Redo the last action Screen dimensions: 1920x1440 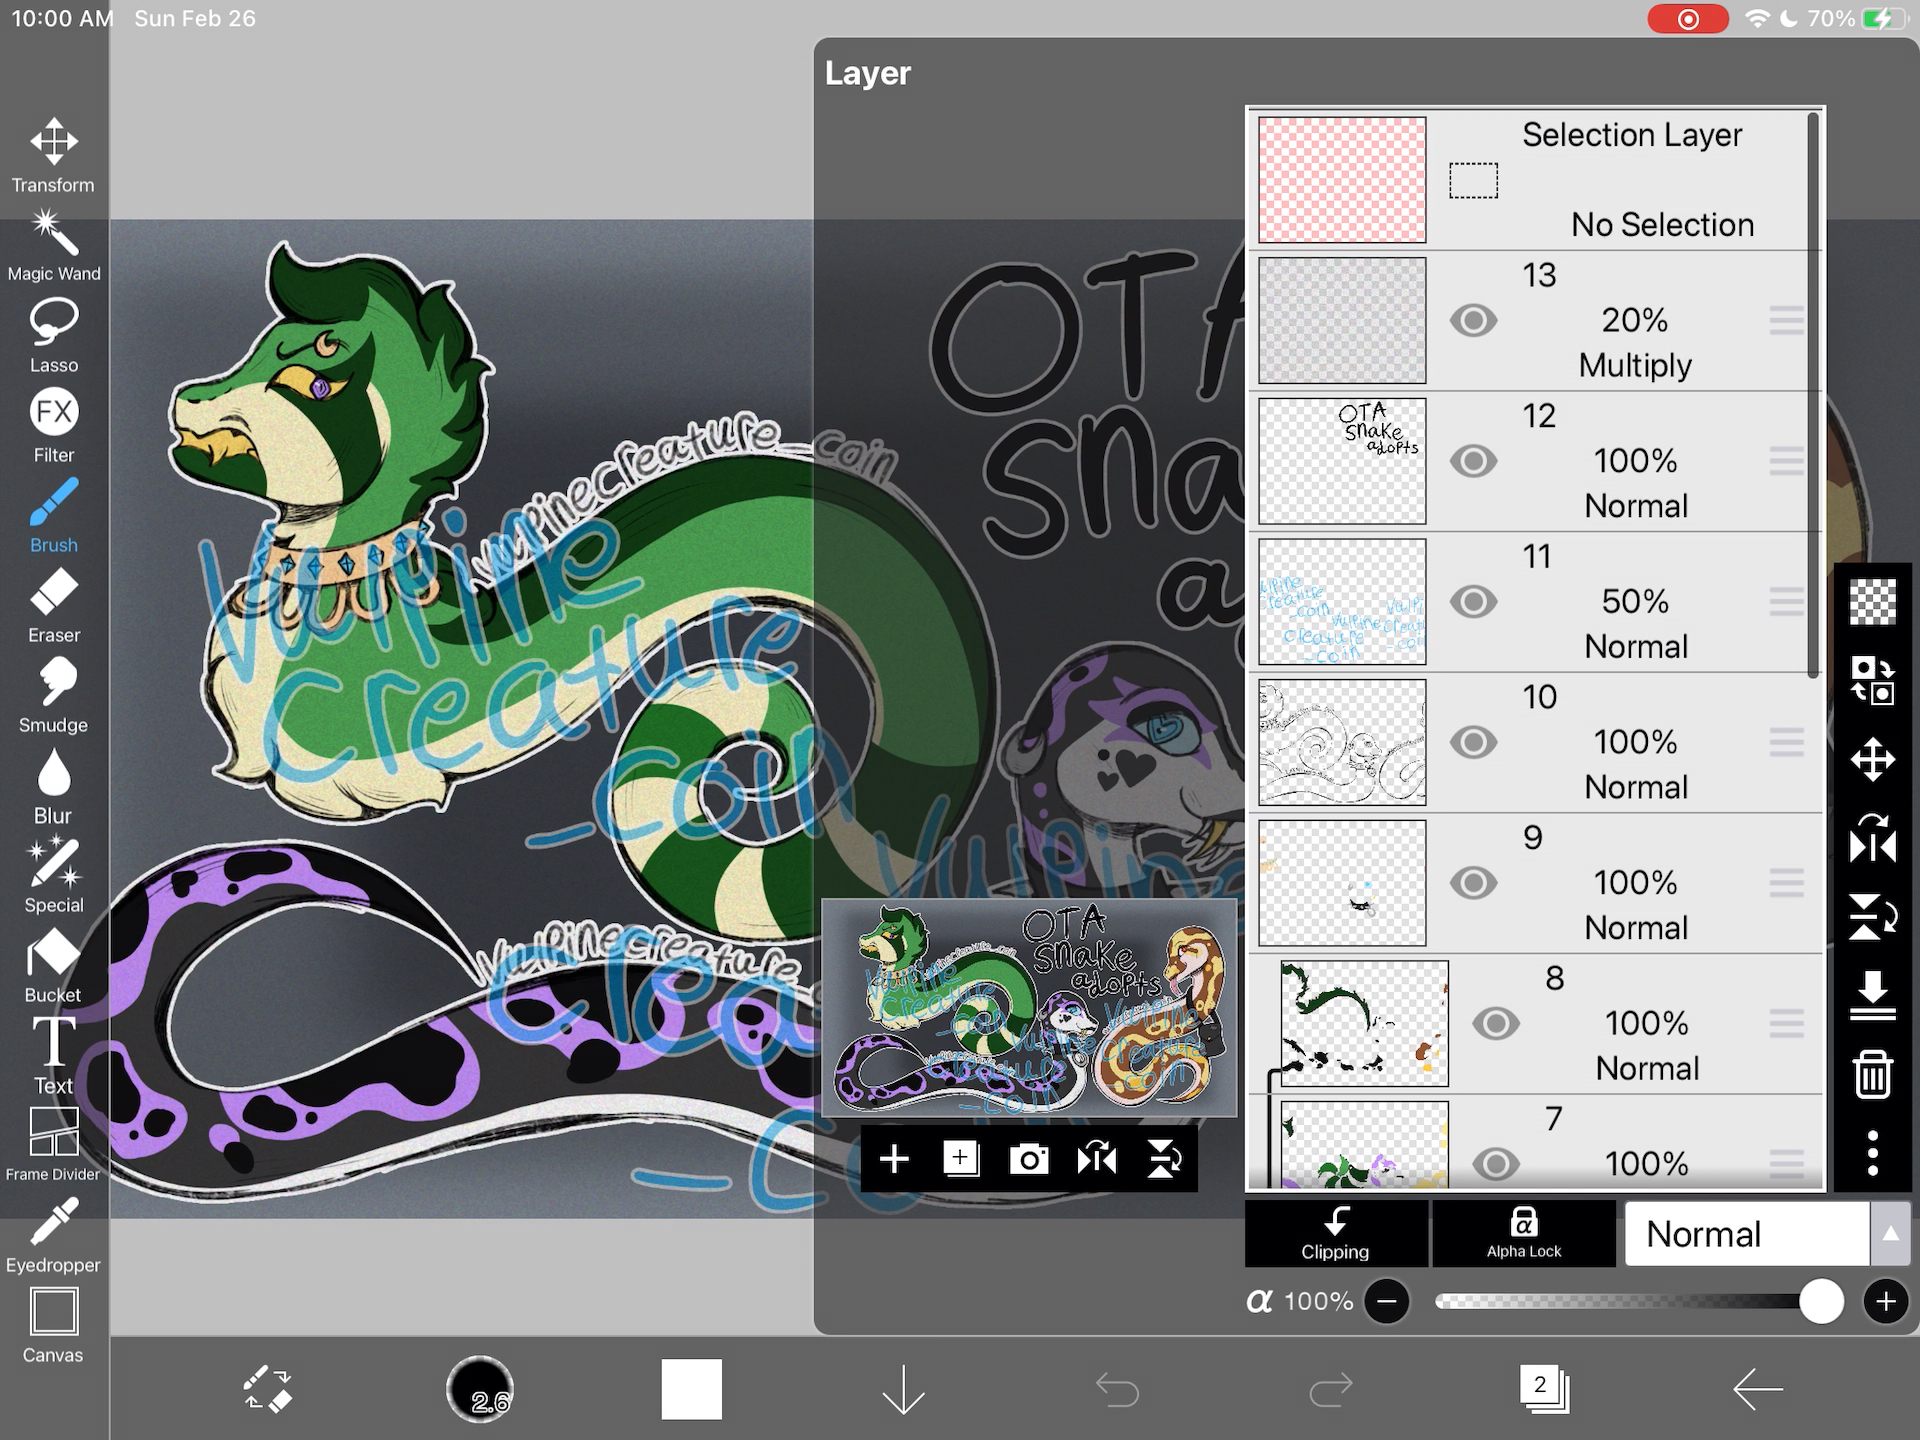(1330, 1389)
